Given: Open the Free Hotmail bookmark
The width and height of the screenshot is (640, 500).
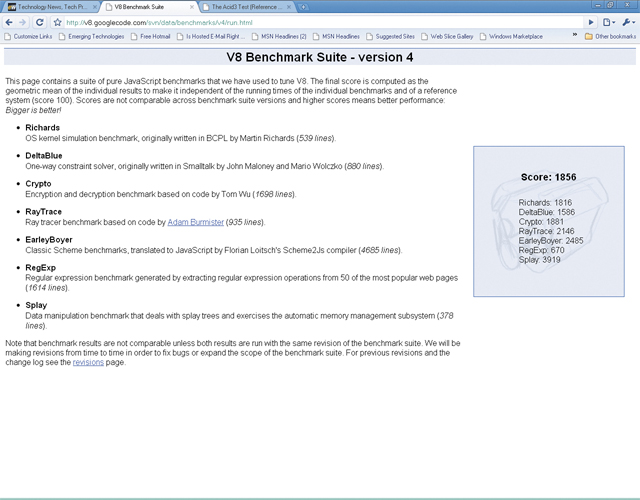Looking at the screenshot, I should click(x=151, y=36).
